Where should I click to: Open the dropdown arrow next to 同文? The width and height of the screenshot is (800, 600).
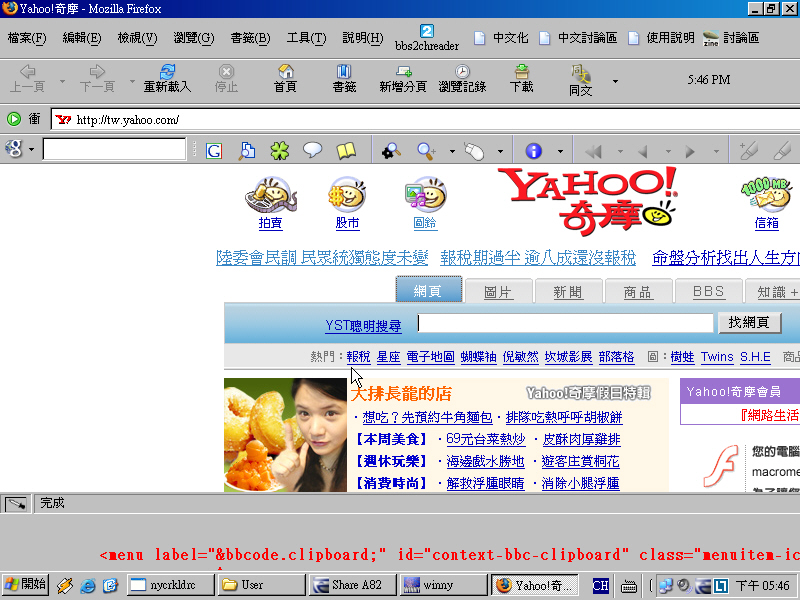(x=615, y=80)
